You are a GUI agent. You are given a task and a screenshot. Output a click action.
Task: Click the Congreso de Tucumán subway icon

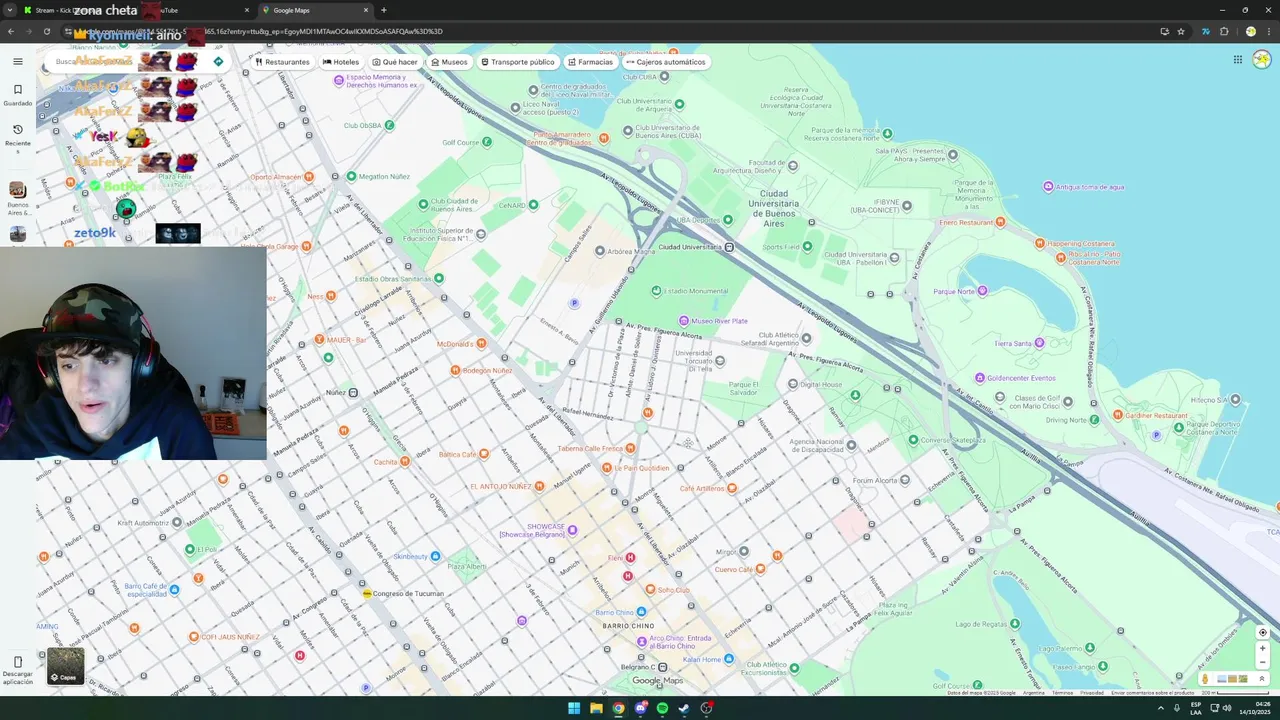(367, 593)
